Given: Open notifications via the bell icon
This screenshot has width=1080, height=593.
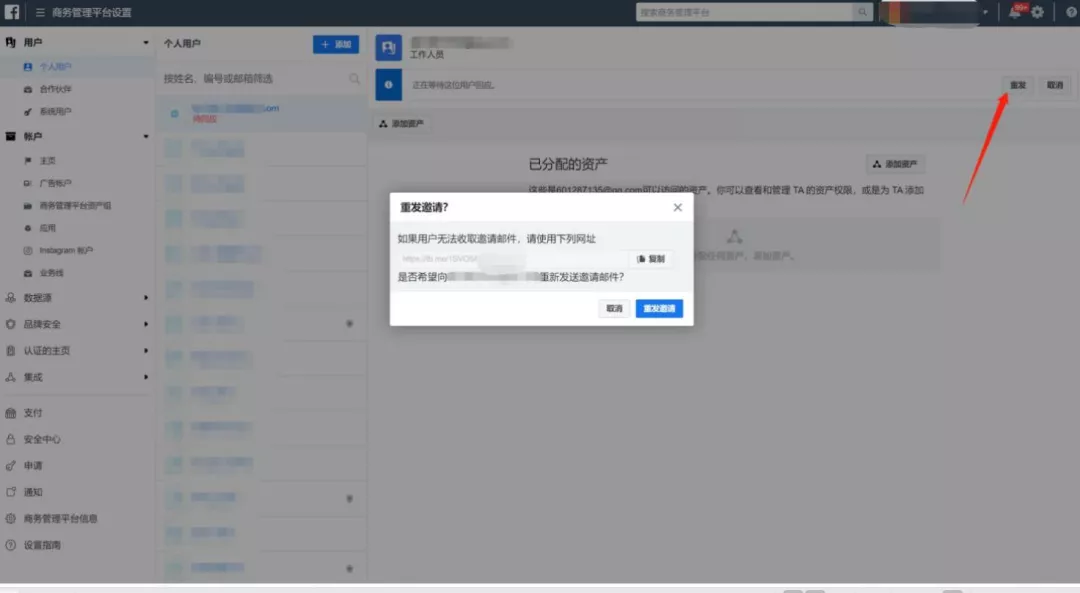Looking at the screenshot, I should point(1014,13).
